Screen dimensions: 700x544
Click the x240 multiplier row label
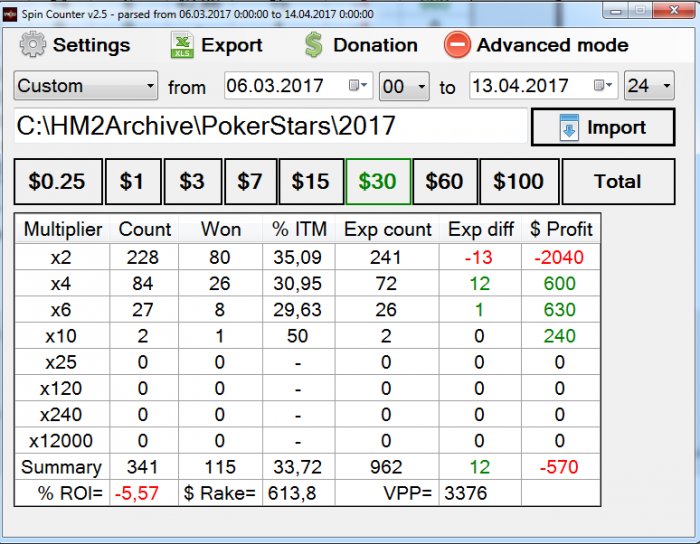click(x=61, y=415)
